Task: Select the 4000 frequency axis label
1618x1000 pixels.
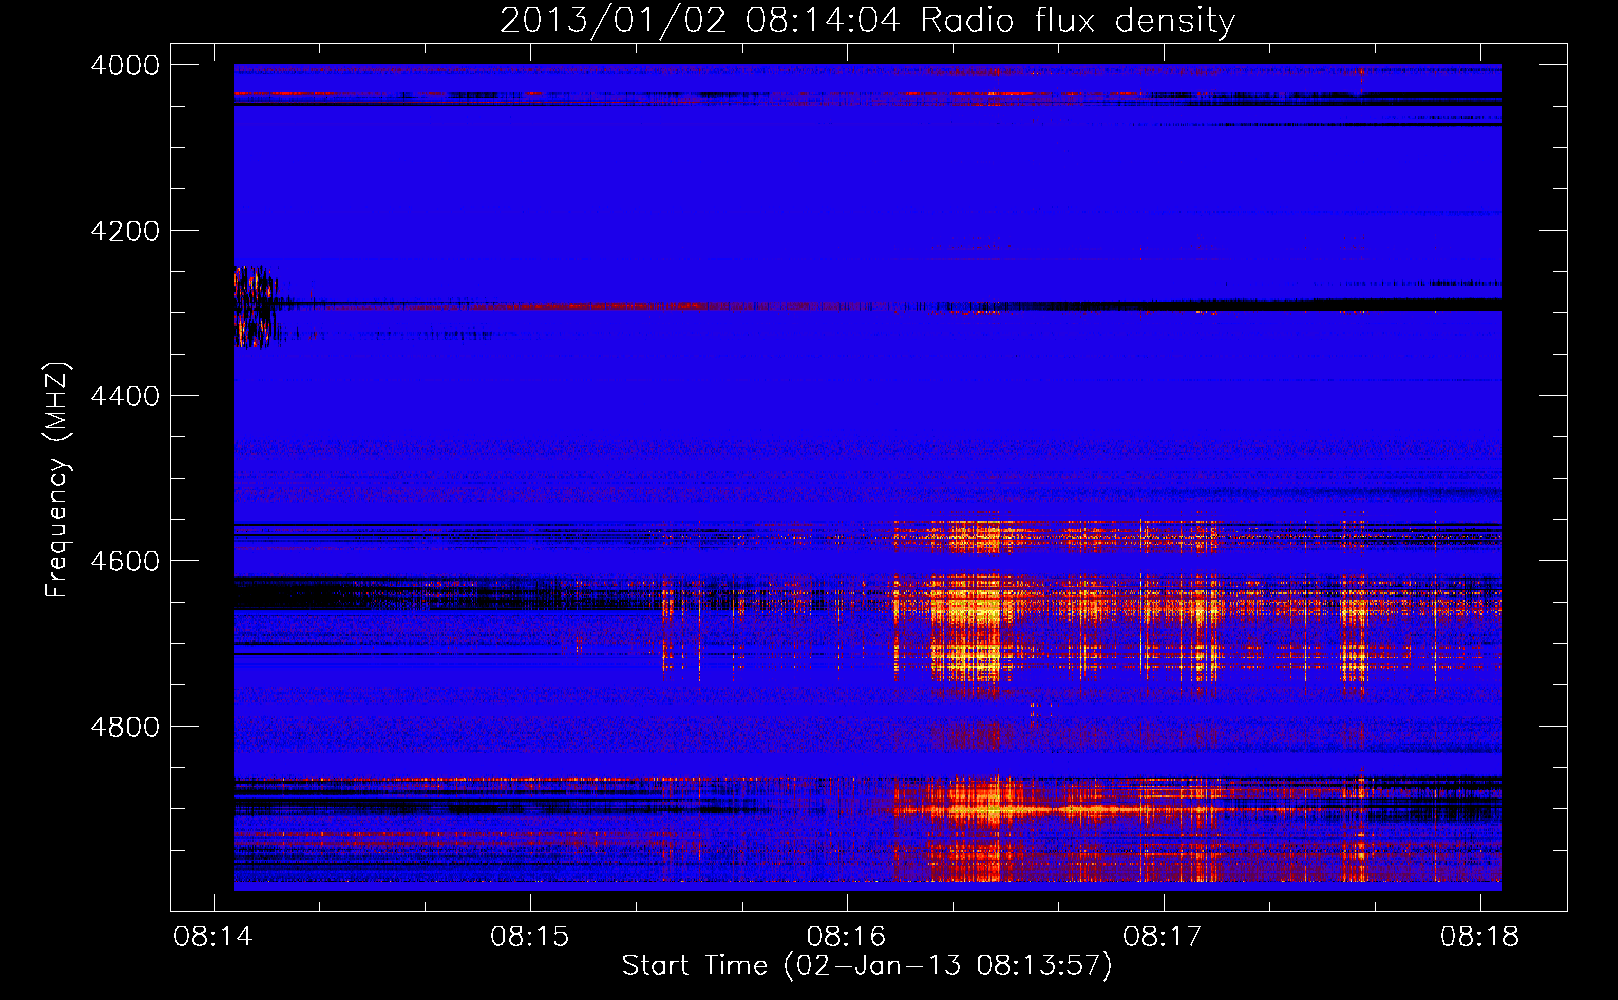Action: [125, 65]
